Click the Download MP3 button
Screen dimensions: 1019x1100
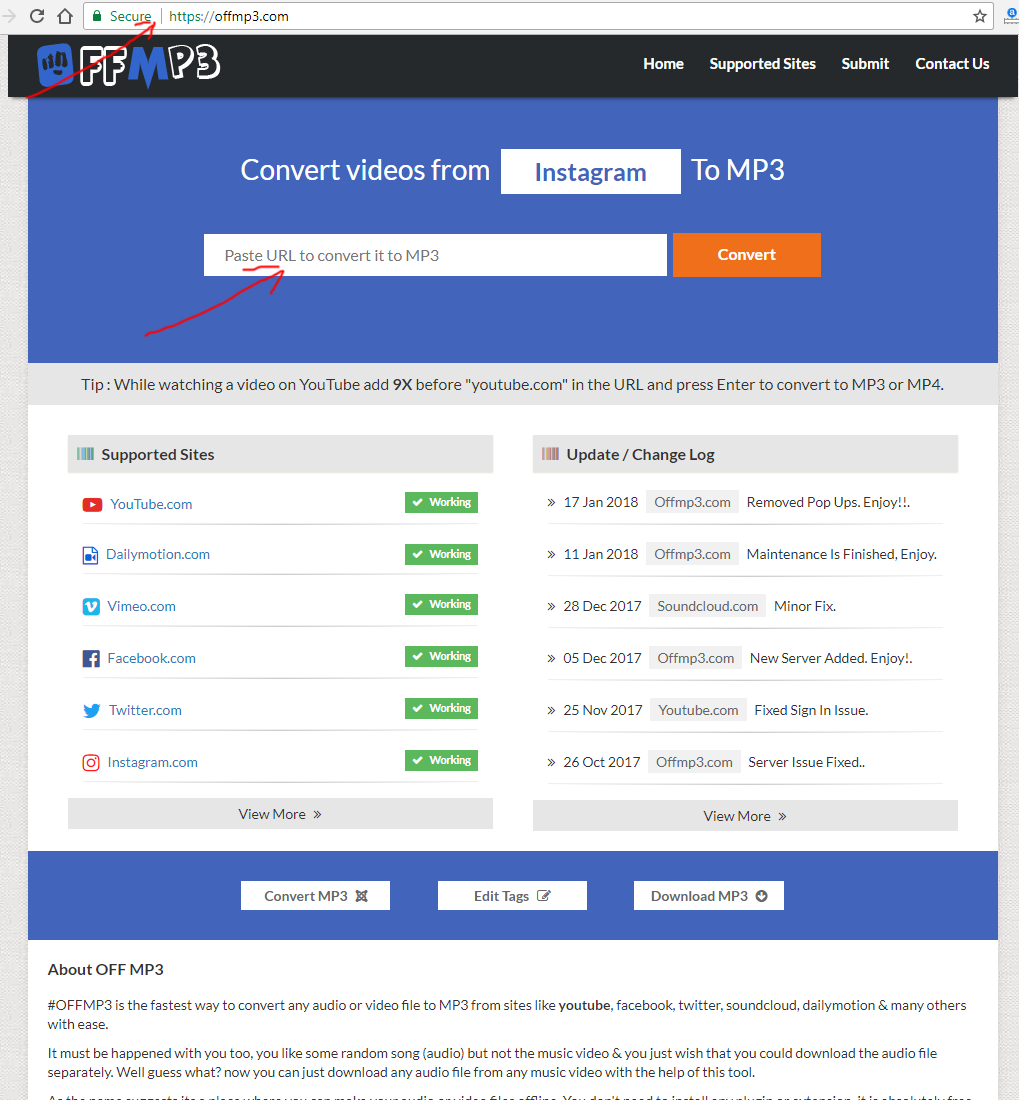point(708,896)
